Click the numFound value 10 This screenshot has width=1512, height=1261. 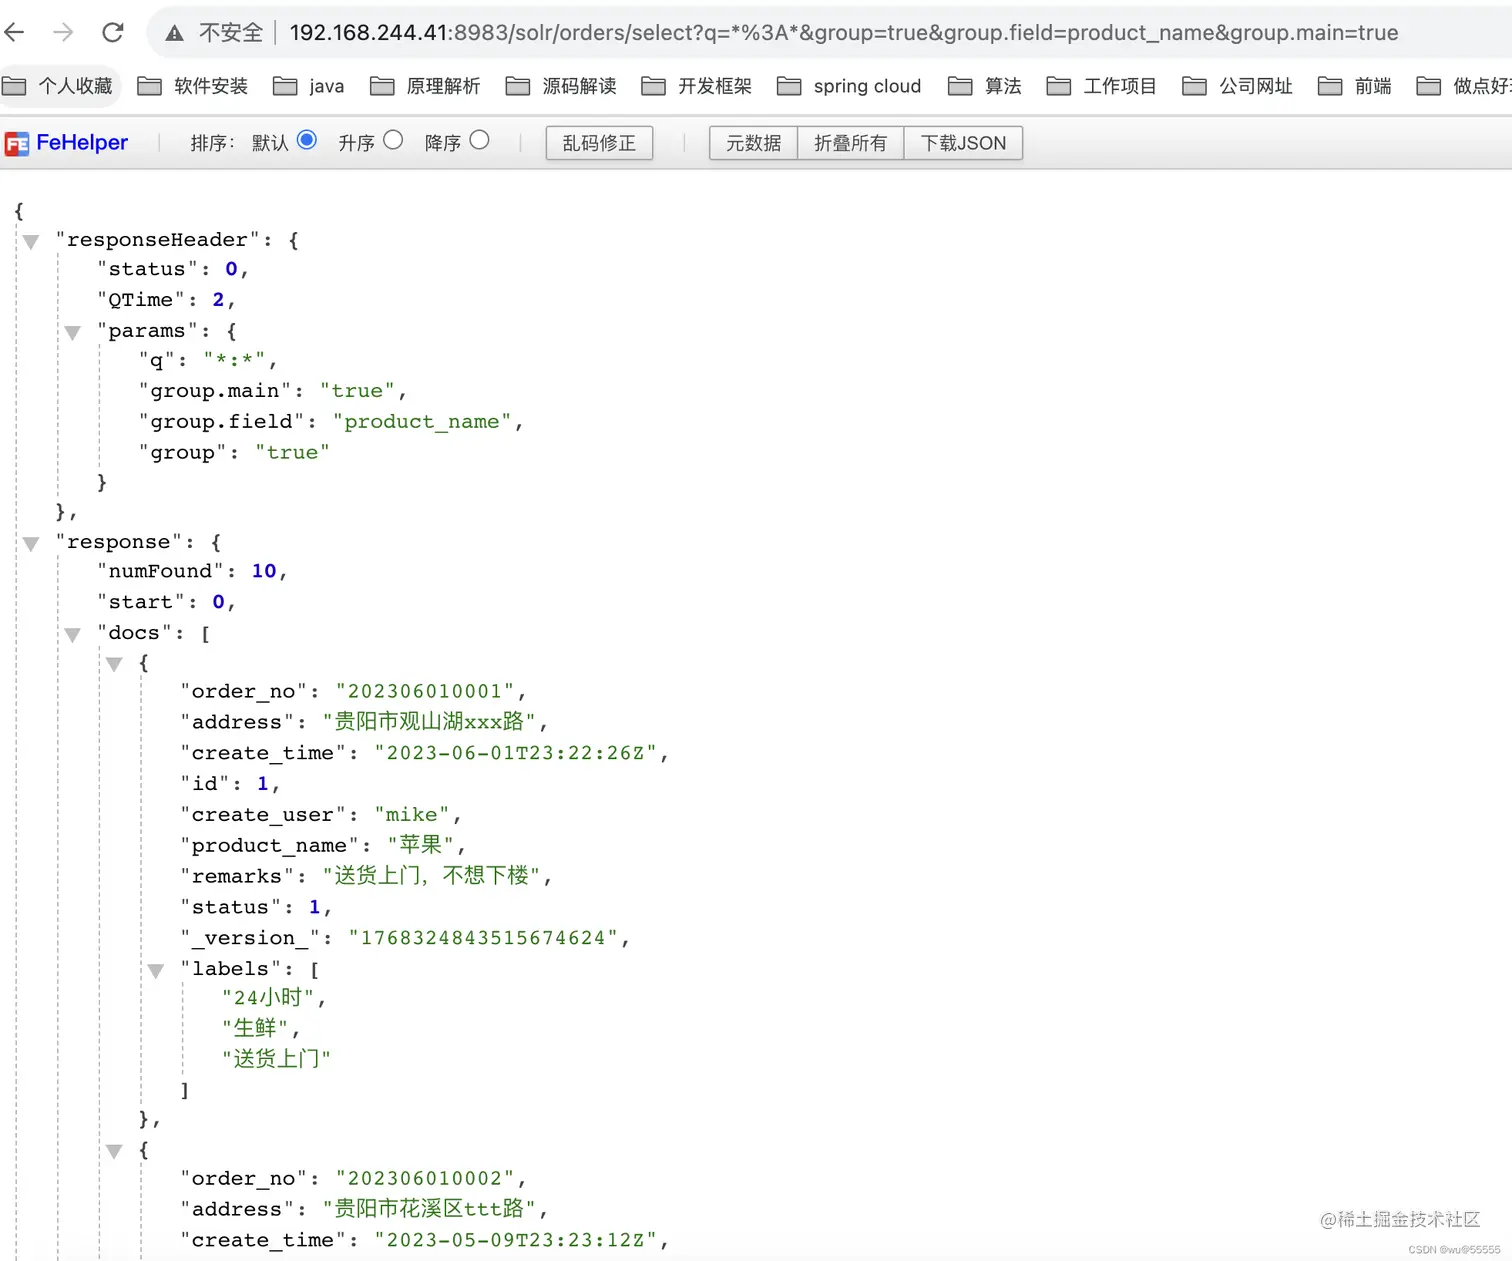[264, 571]
